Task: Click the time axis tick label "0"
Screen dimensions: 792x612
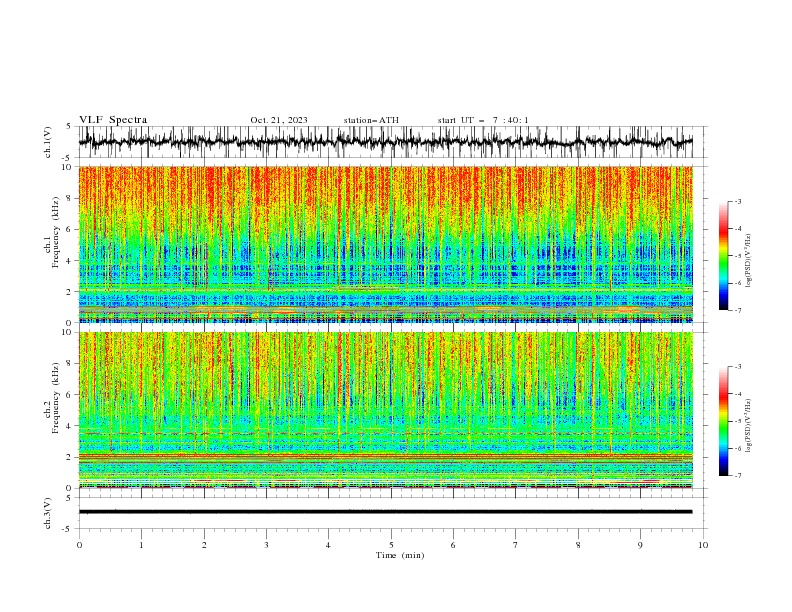Action: click(79, 545)
